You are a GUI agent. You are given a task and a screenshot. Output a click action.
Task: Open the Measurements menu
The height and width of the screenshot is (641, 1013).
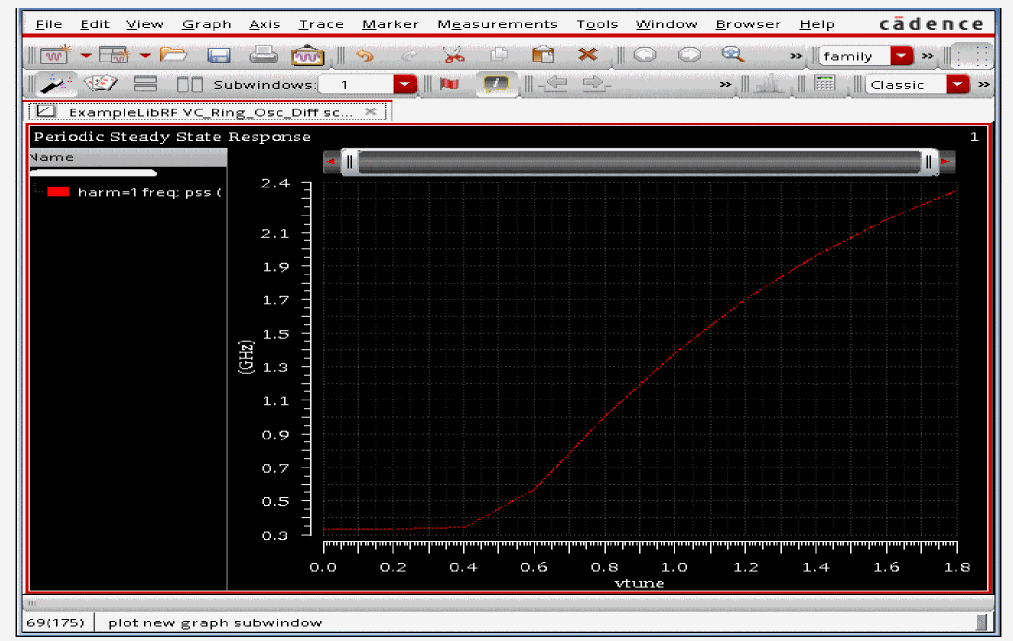[x=497, y=24]
